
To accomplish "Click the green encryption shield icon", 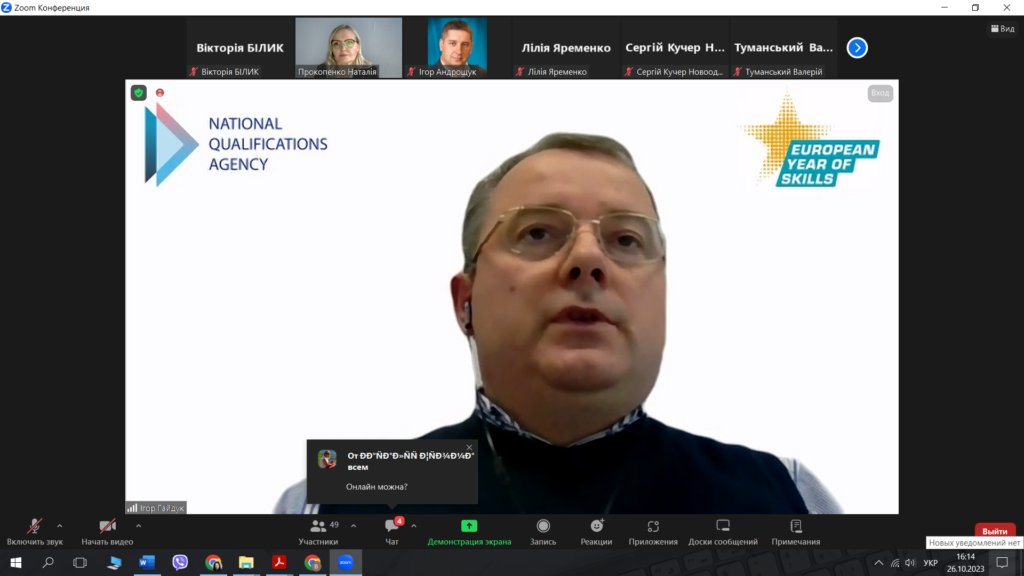I will (x=139, y=93).
